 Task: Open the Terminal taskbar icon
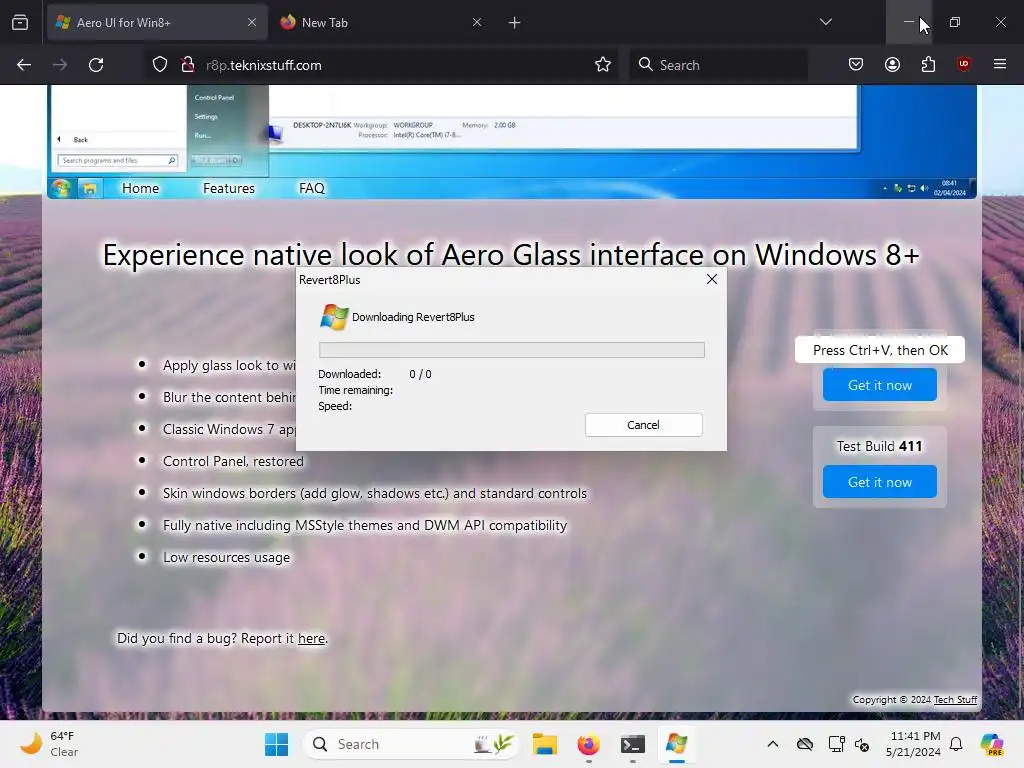(x=632, y=744)
